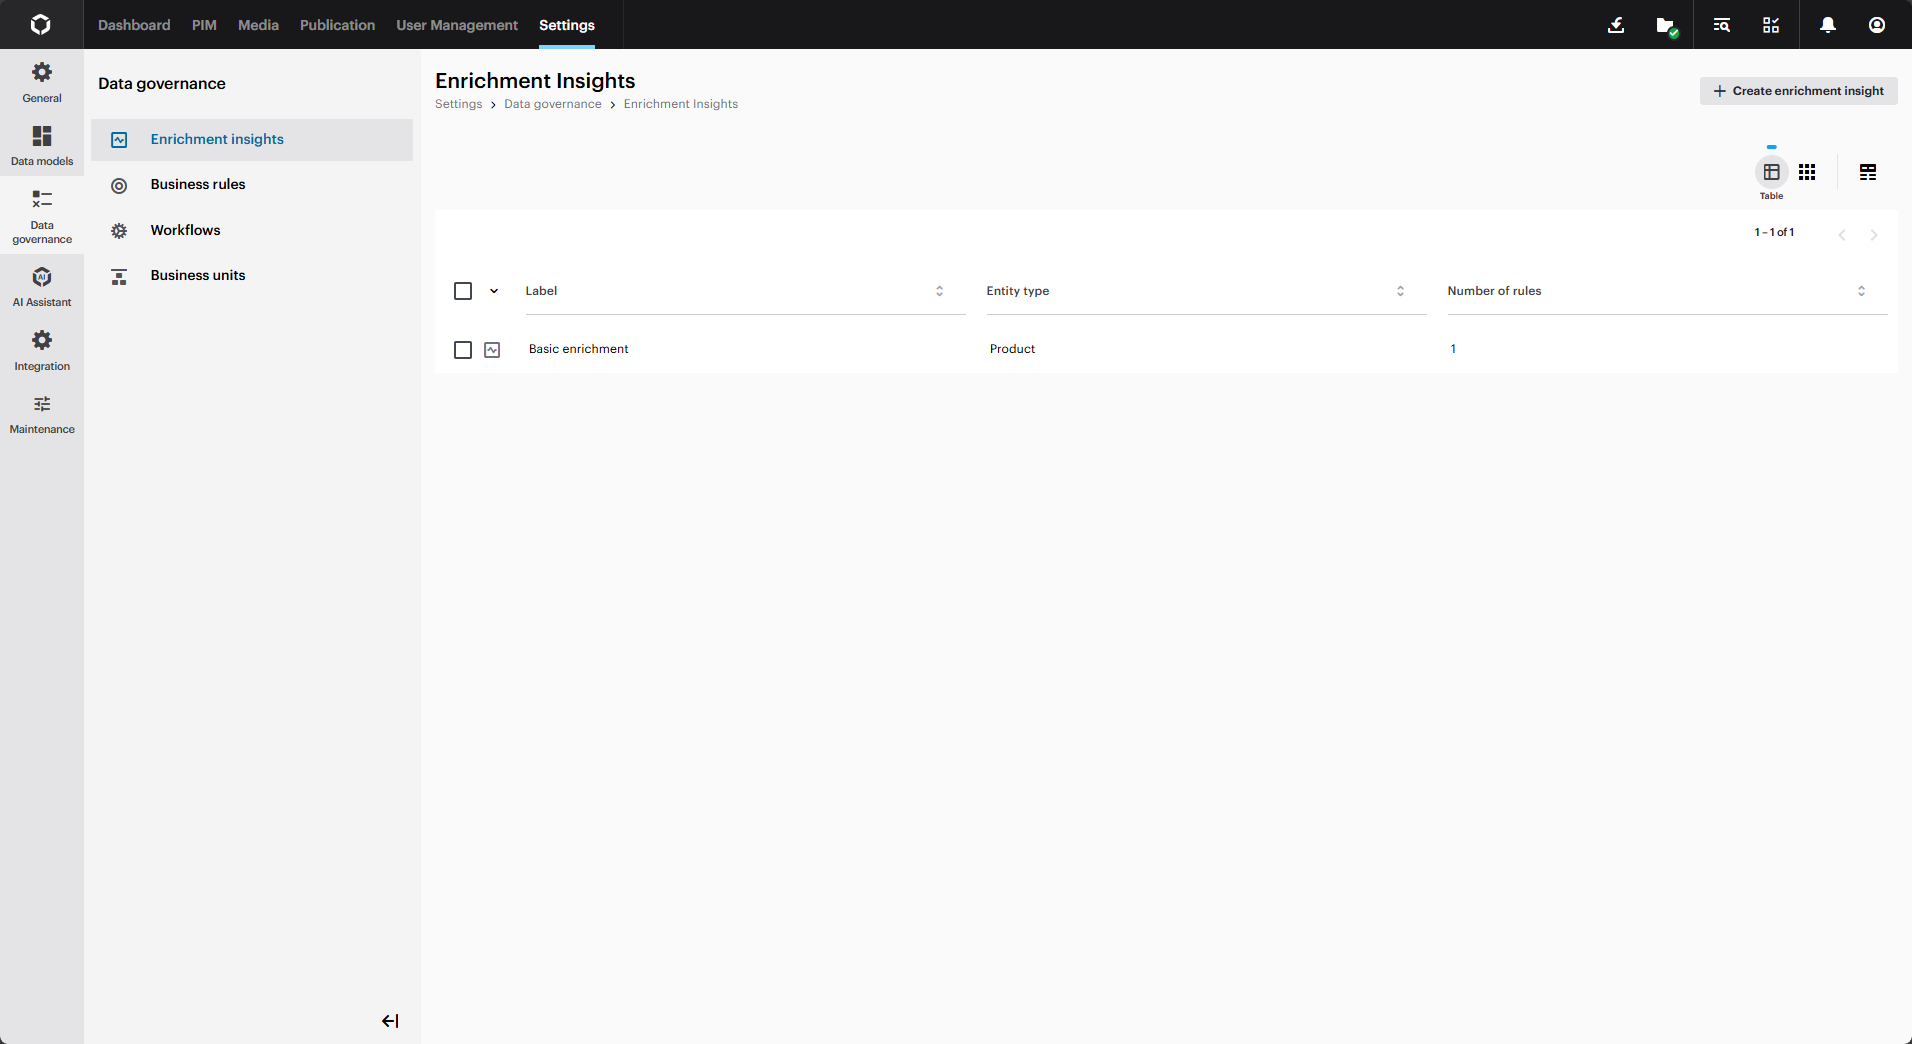
Task: Click the tasks overview icon in top bar
Action: pos(1770,25)
